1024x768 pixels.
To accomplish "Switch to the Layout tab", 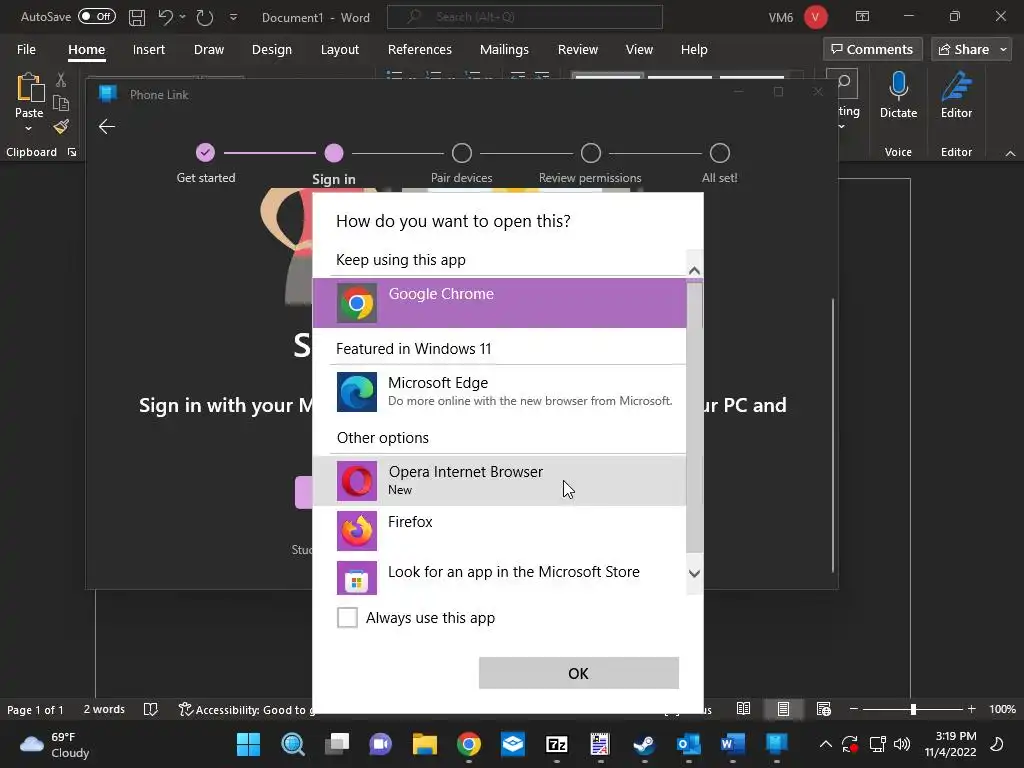I will click(x=340, y=50).
